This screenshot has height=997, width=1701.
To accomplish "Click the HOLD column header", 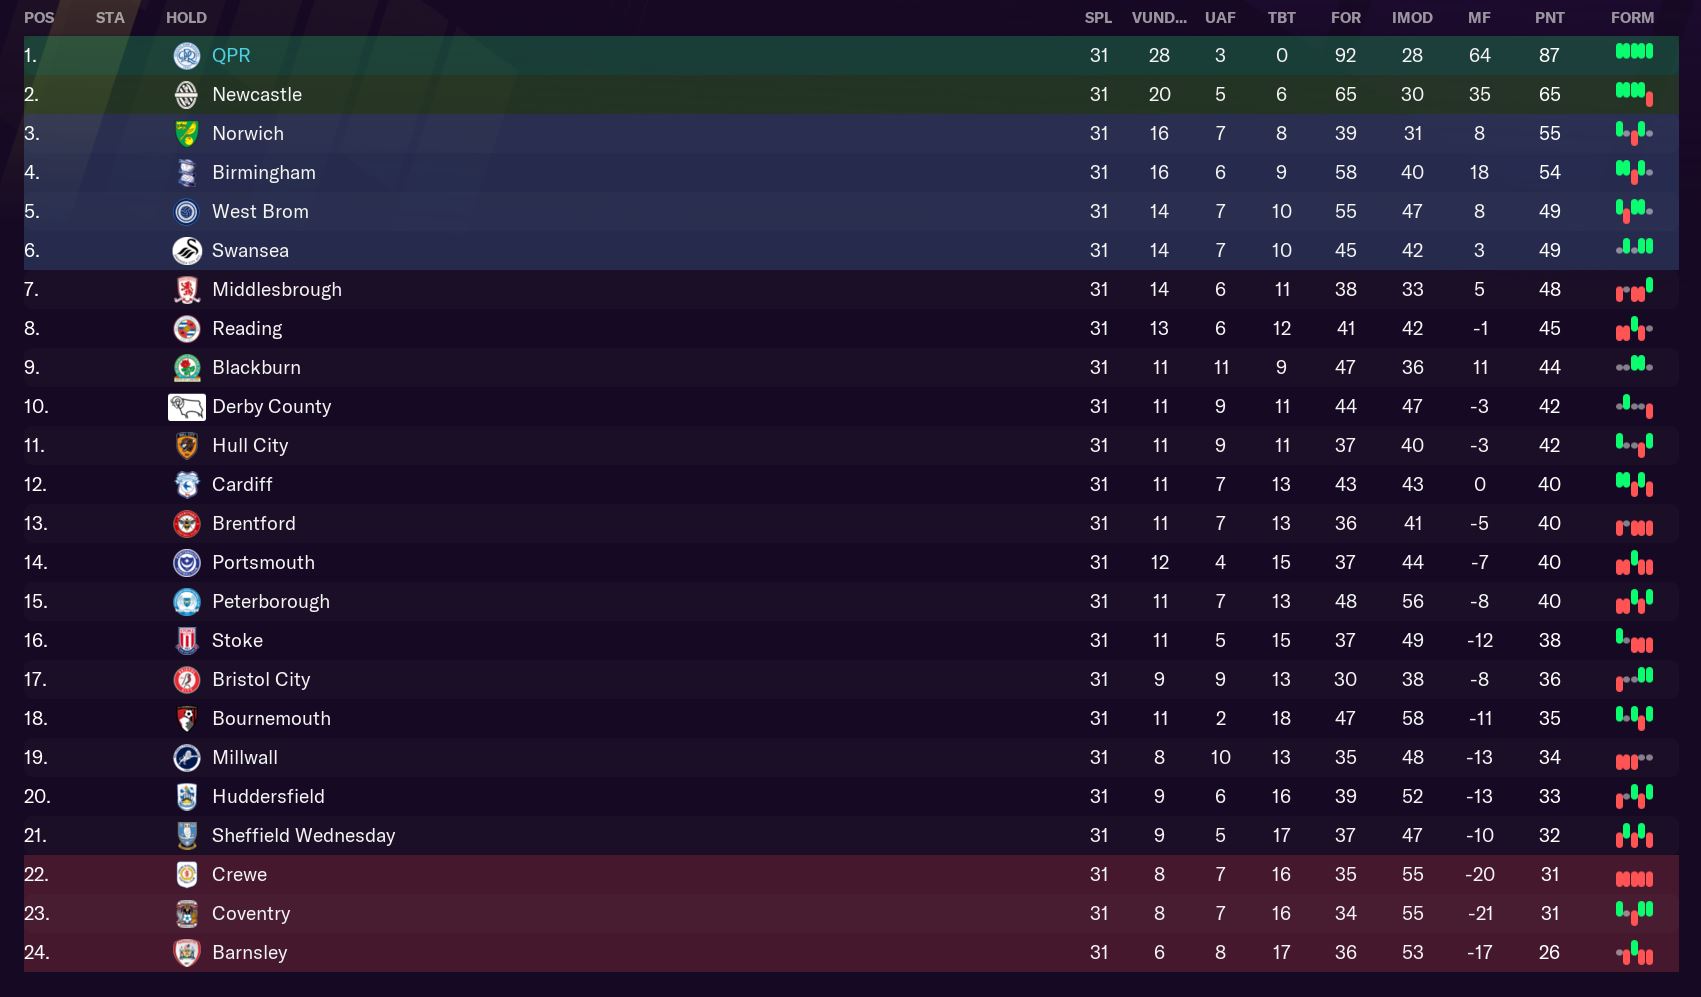I will click(x=186, y=18).
